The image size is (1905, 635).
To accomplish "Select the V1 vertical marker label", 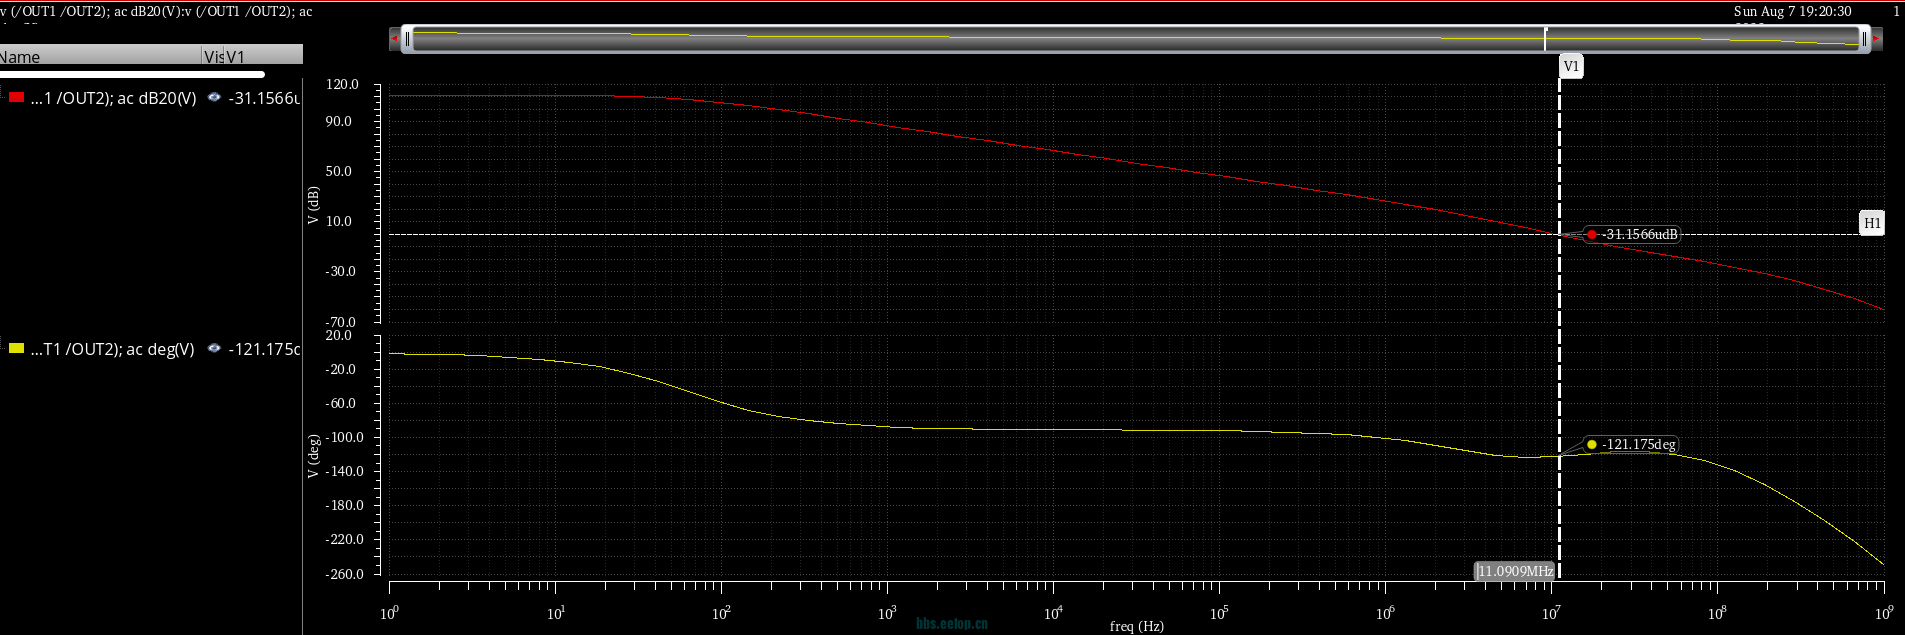I will click(x=1571, y=66).
